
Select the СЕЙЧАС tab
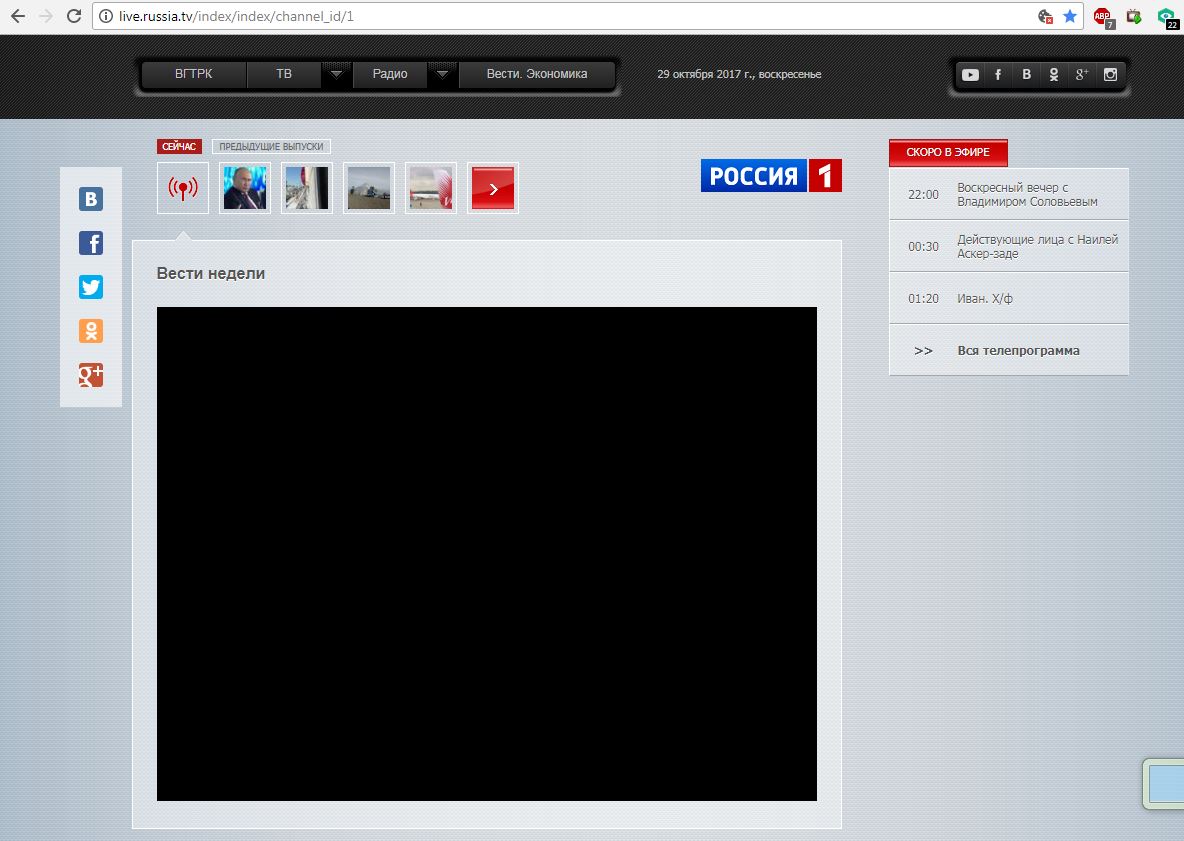point(179,146)
